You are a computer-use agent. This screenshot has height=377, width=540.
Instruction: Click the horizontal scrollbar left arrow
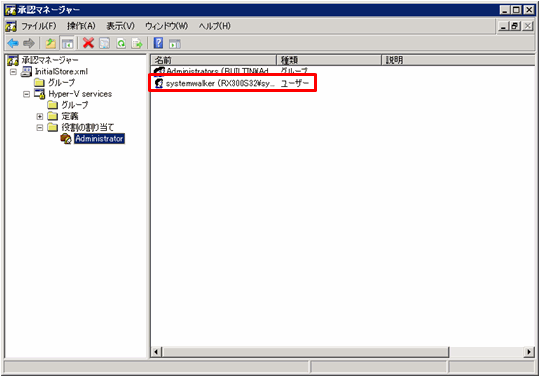click(157, 352)
